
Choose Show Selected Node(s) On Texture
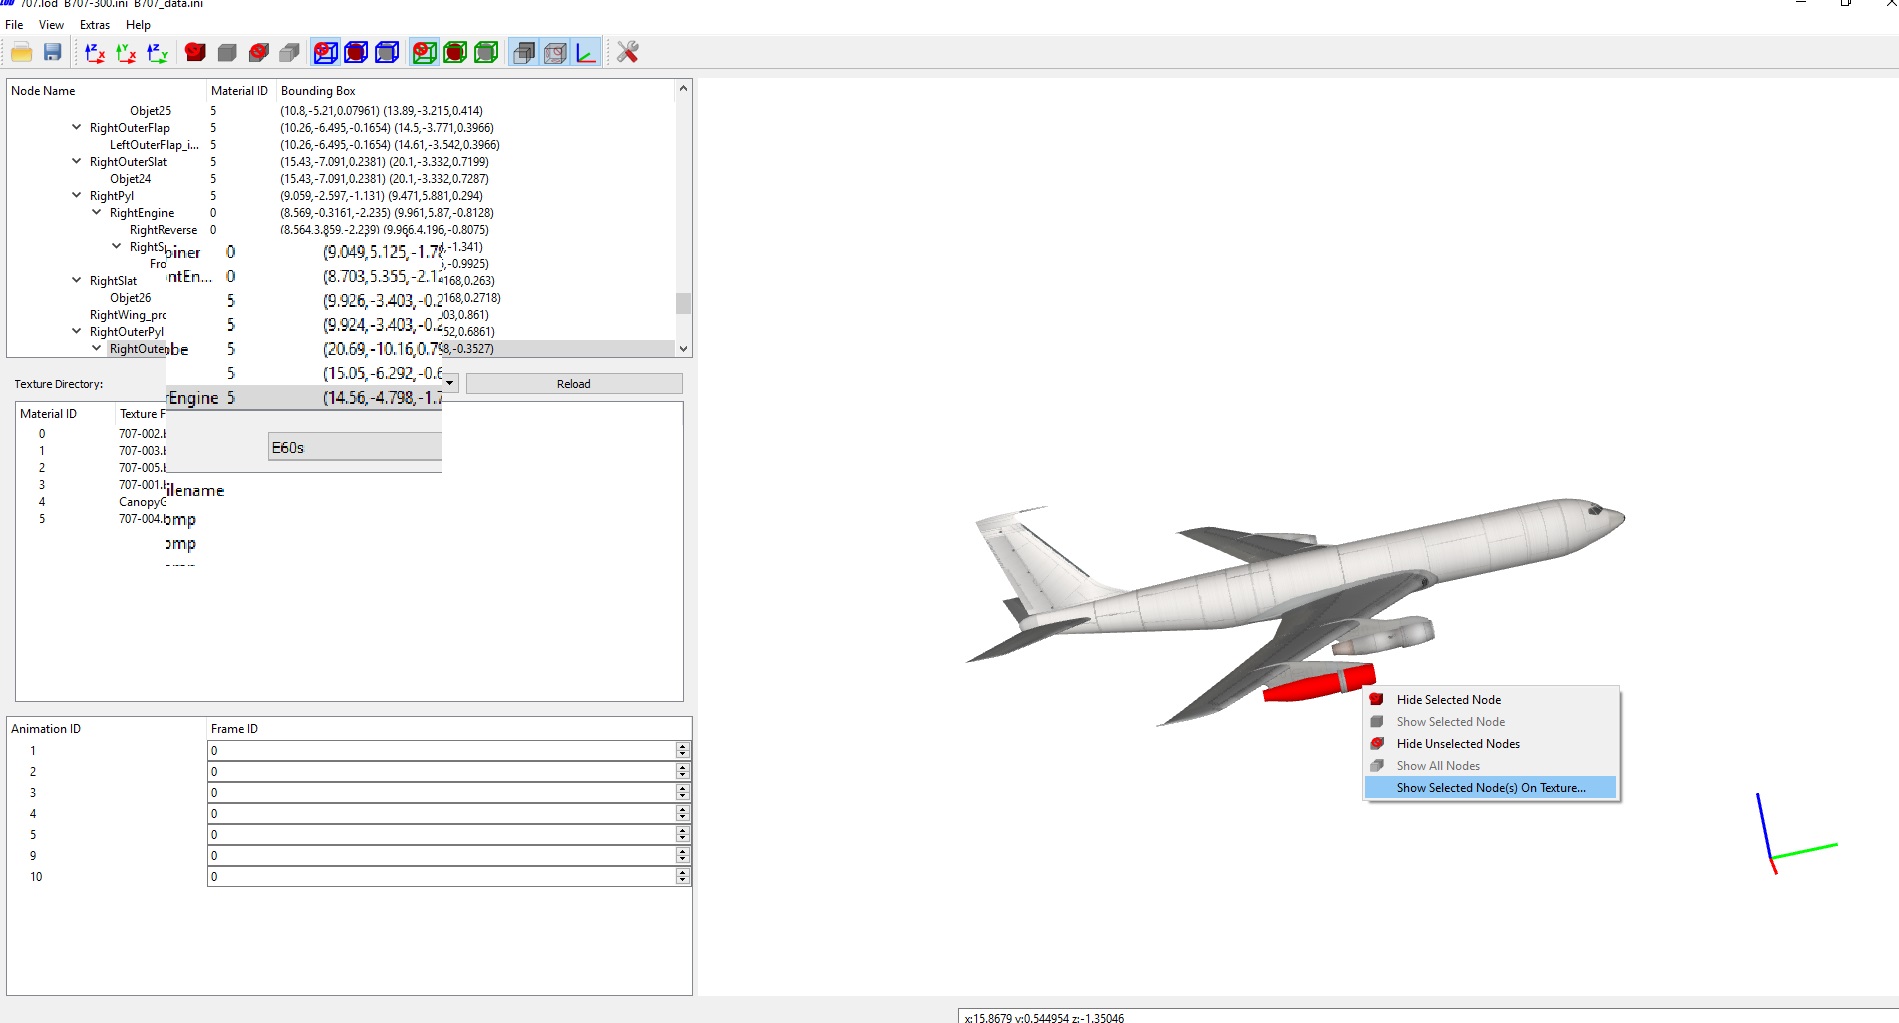(1490, 788)
